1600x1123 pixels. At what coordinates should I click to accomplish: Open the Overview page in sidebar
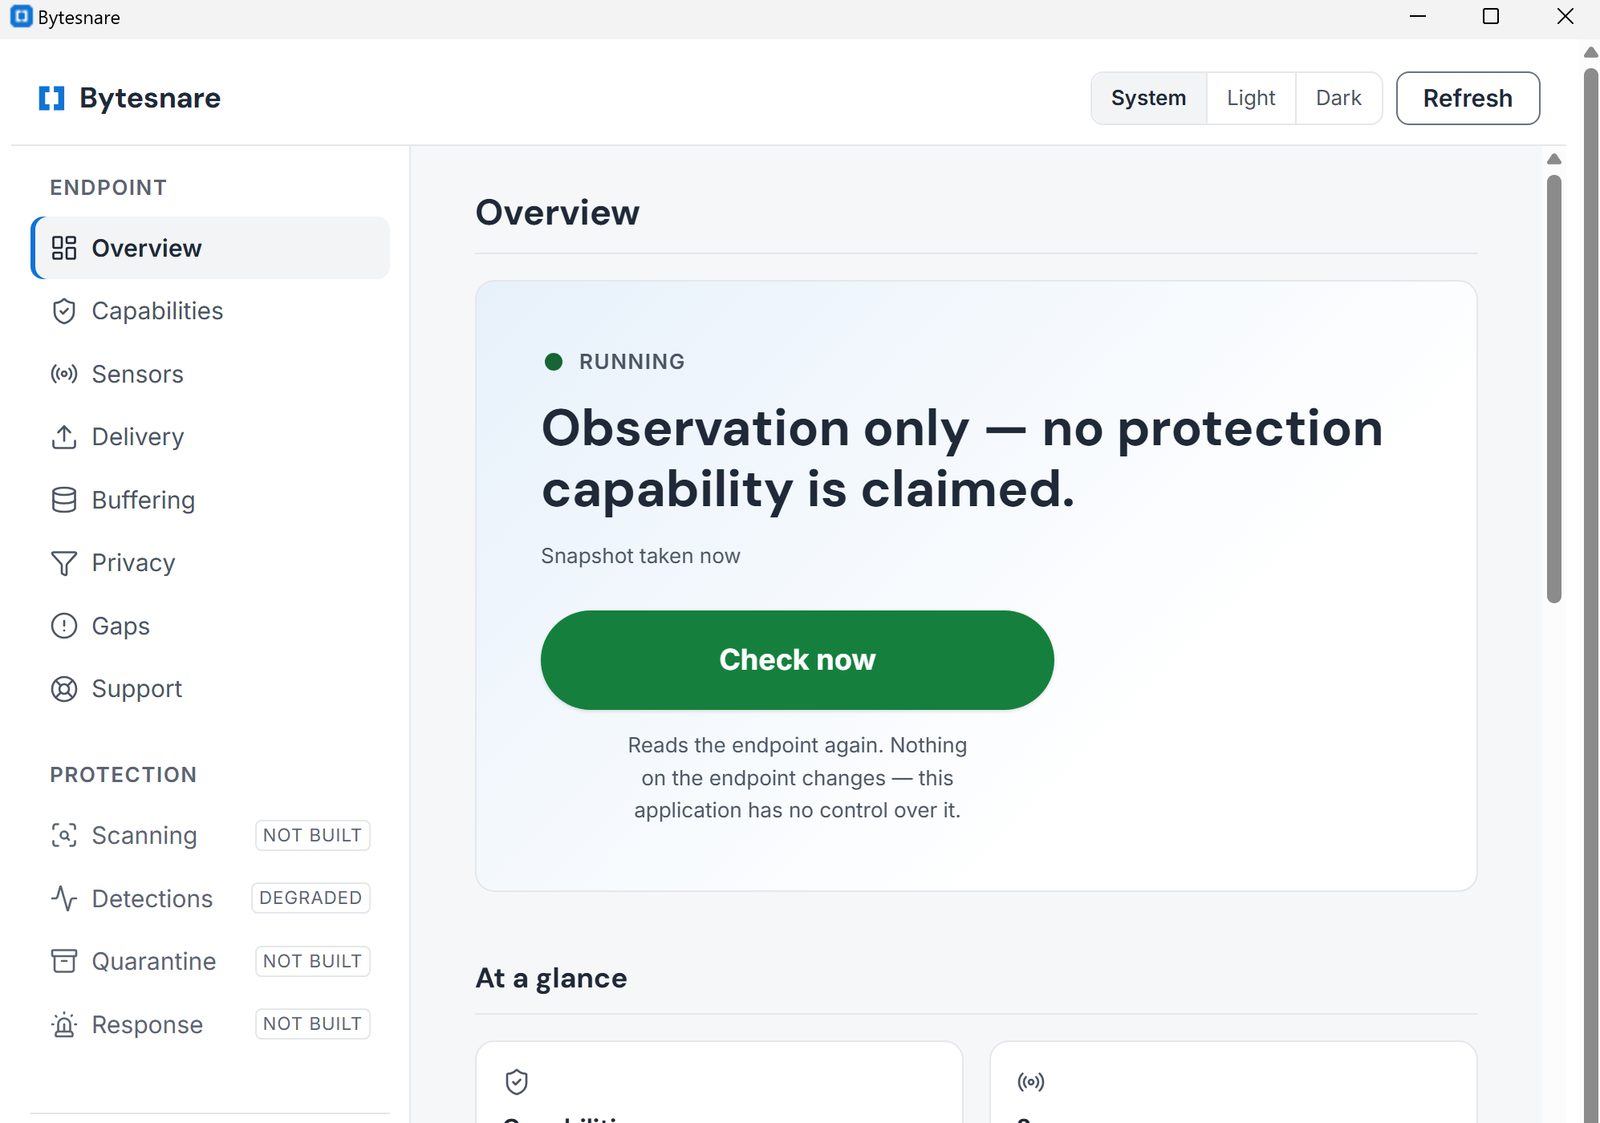click(210, 248)
